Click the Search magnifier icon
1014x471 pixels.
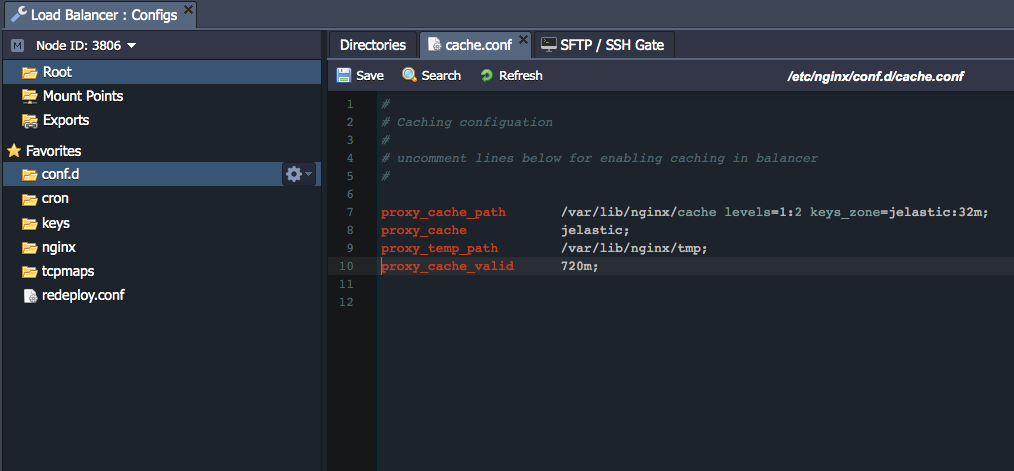[409, 76]
